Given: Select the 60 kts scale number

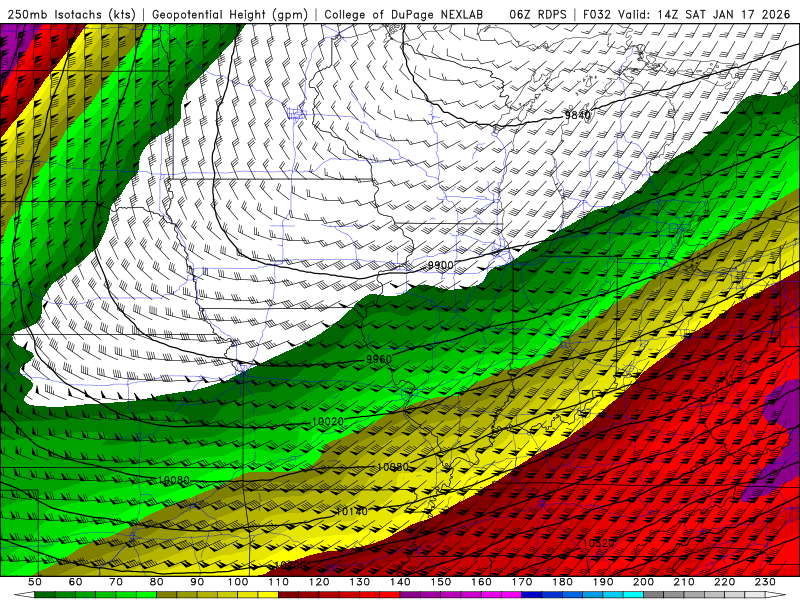Looking at the screenshot, I should [x=75, y=582].
